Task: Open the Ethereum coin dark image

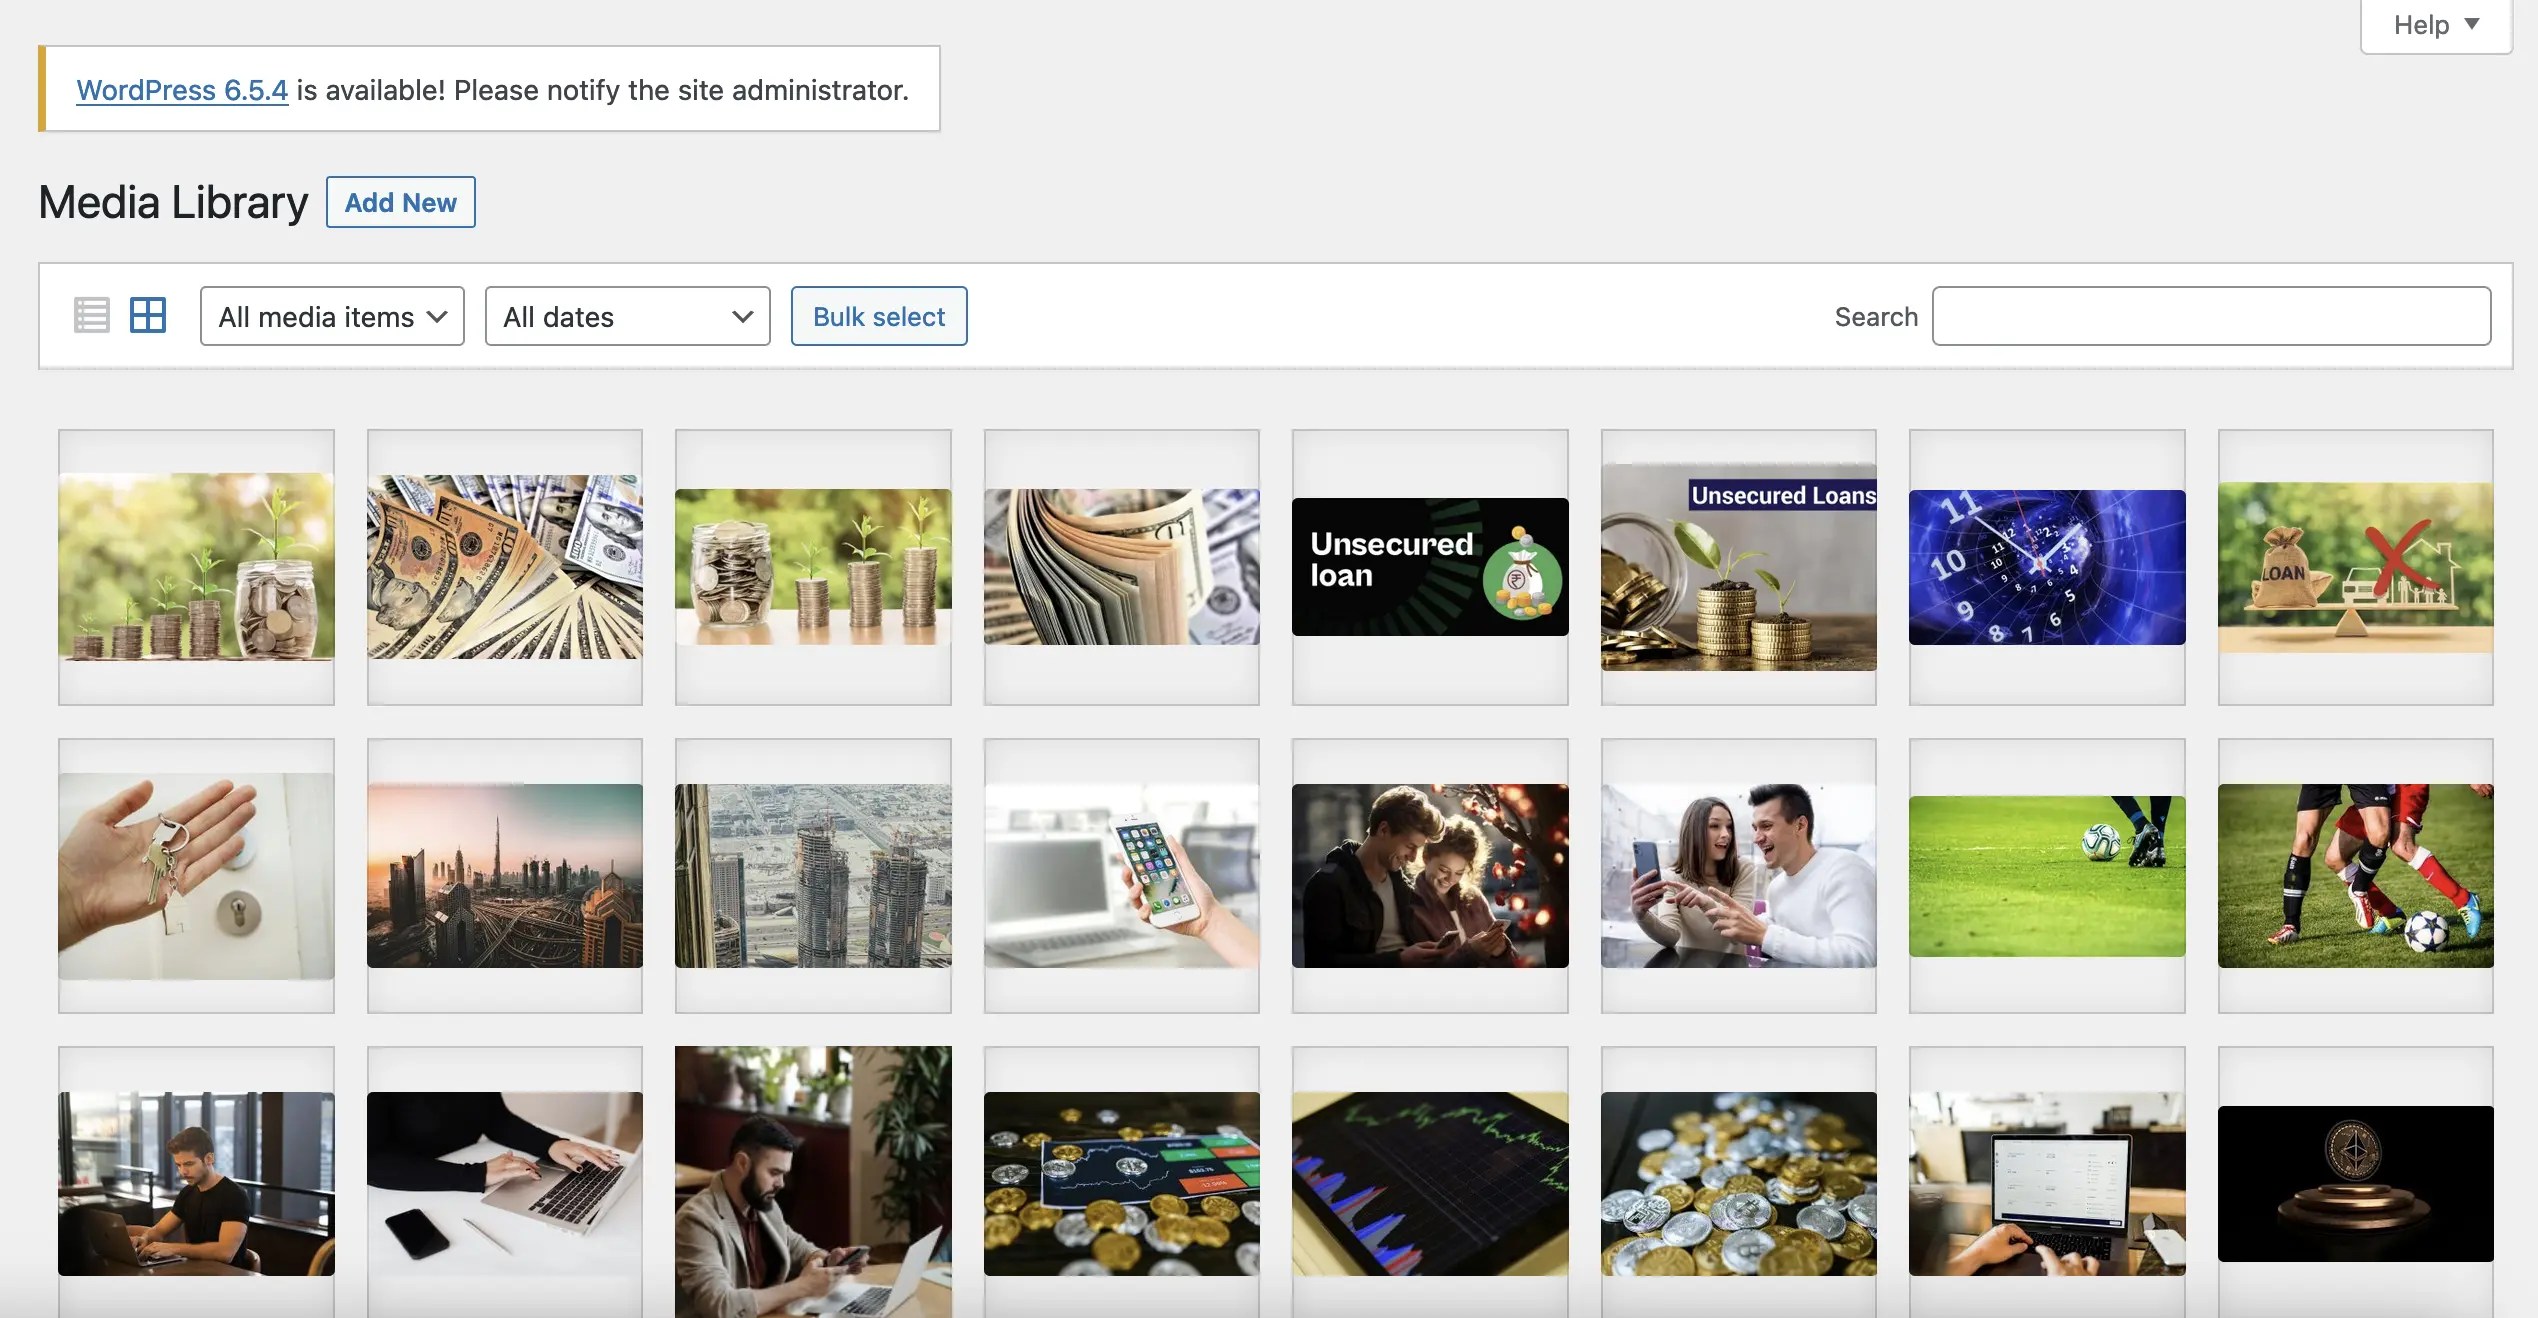Action: click(x=2355, y=1183)
